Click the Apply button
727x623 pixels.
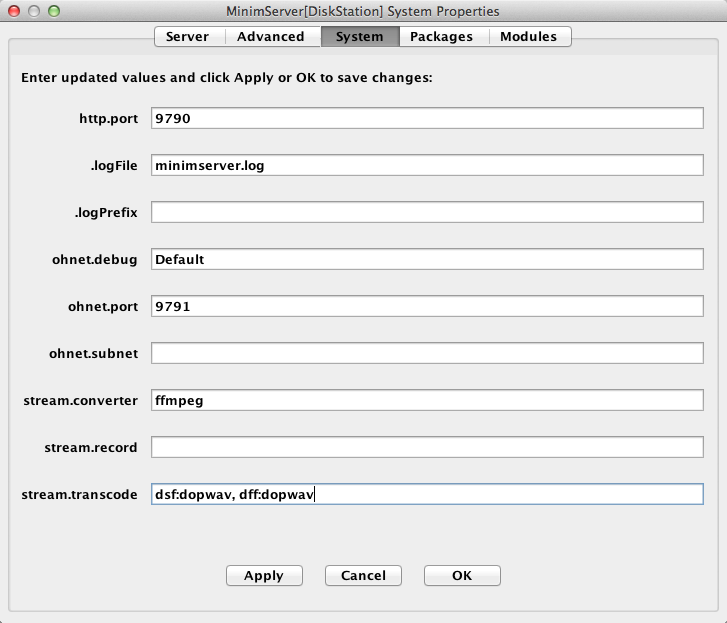pyautogui.click(x=264, y=575)
